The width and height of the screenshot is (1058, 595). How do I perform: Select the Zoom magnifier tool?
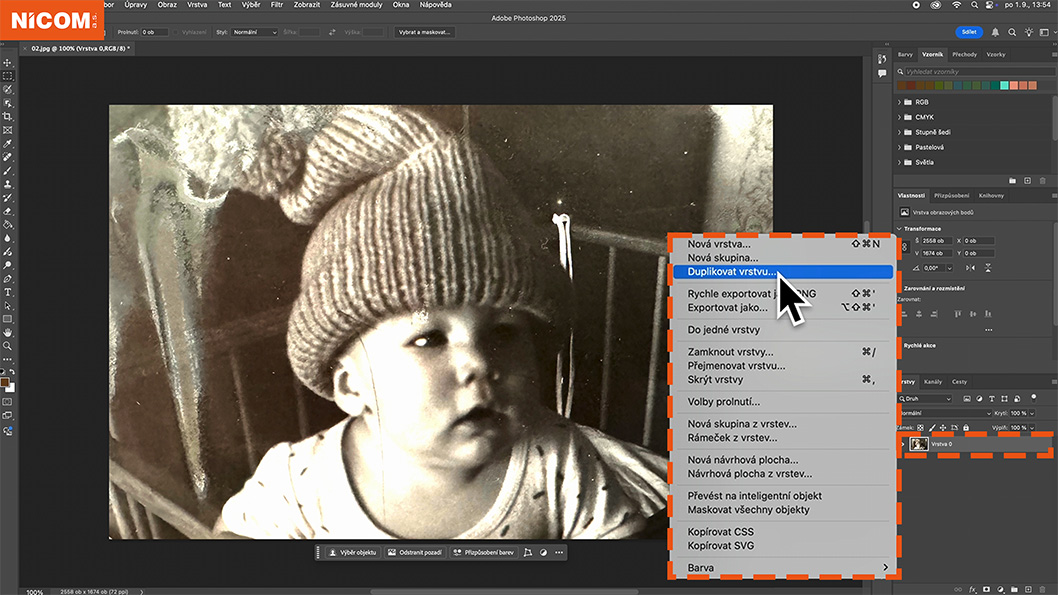(x=8, y=346)
